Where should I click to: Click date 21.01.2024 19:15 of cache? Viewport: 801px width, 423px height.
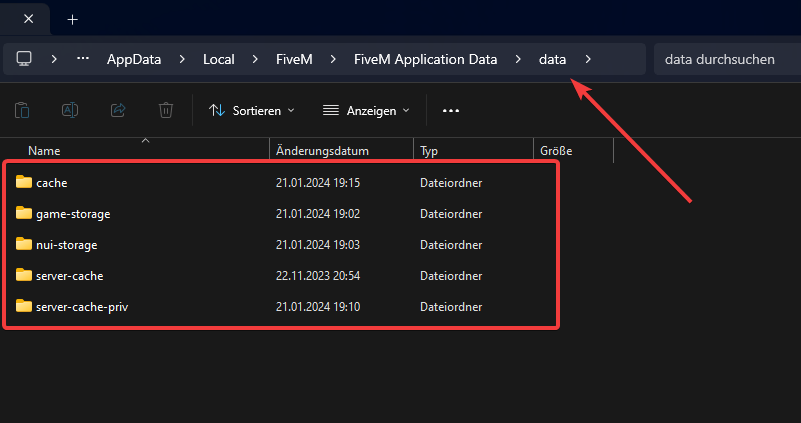pyautogui.click(x=318, y=183)
